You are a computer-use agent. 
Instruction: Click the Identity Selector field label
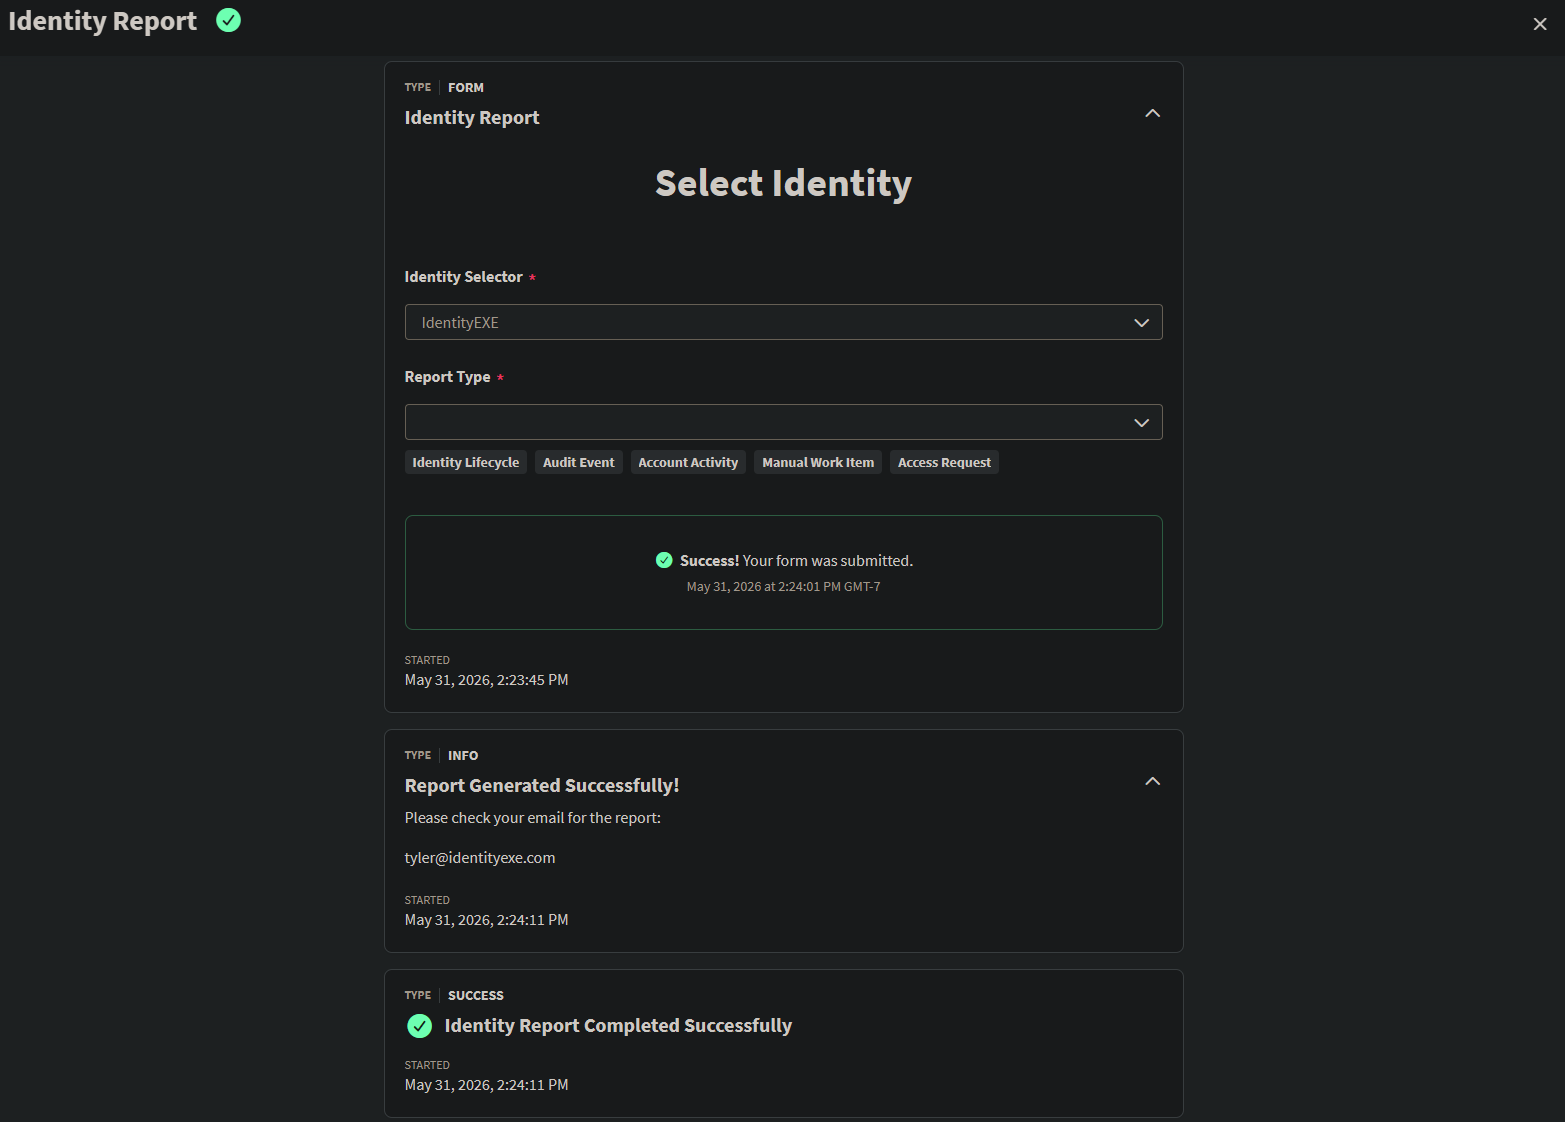pyautogui.click(x=464, y=277)
